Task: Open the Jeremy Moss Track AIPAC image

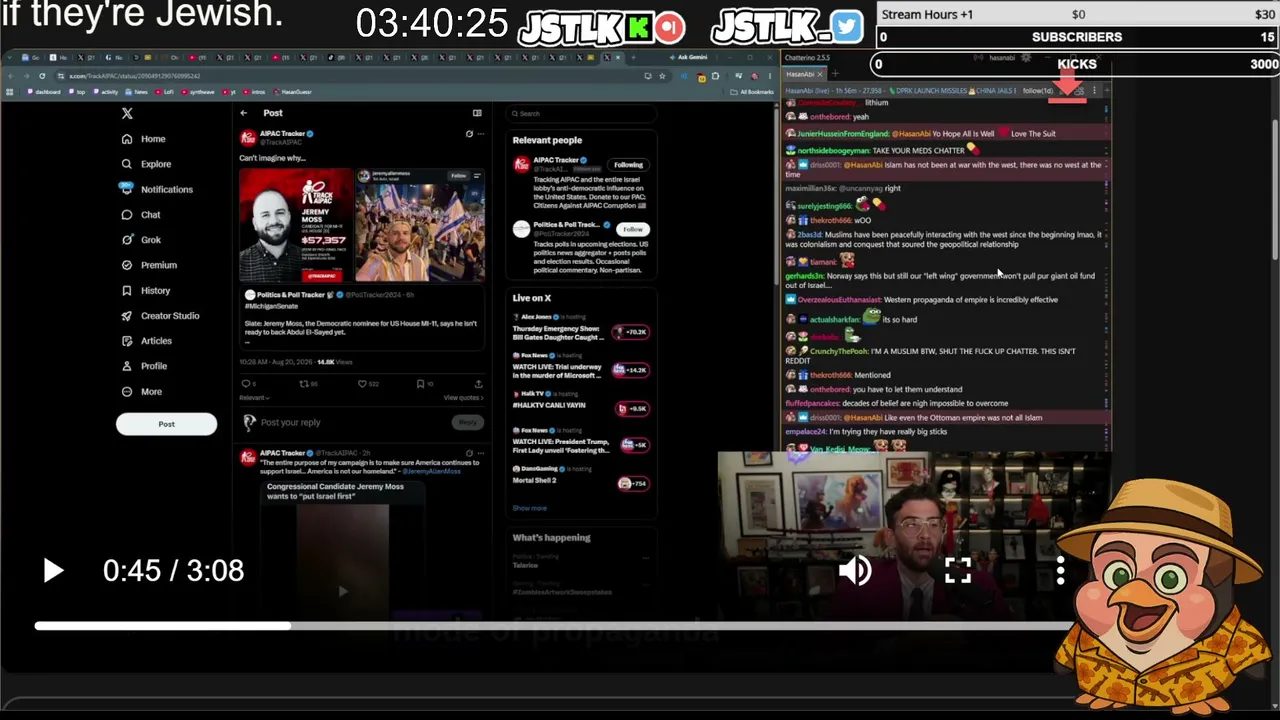Action: pyautogui.click(x=296, y=225)
